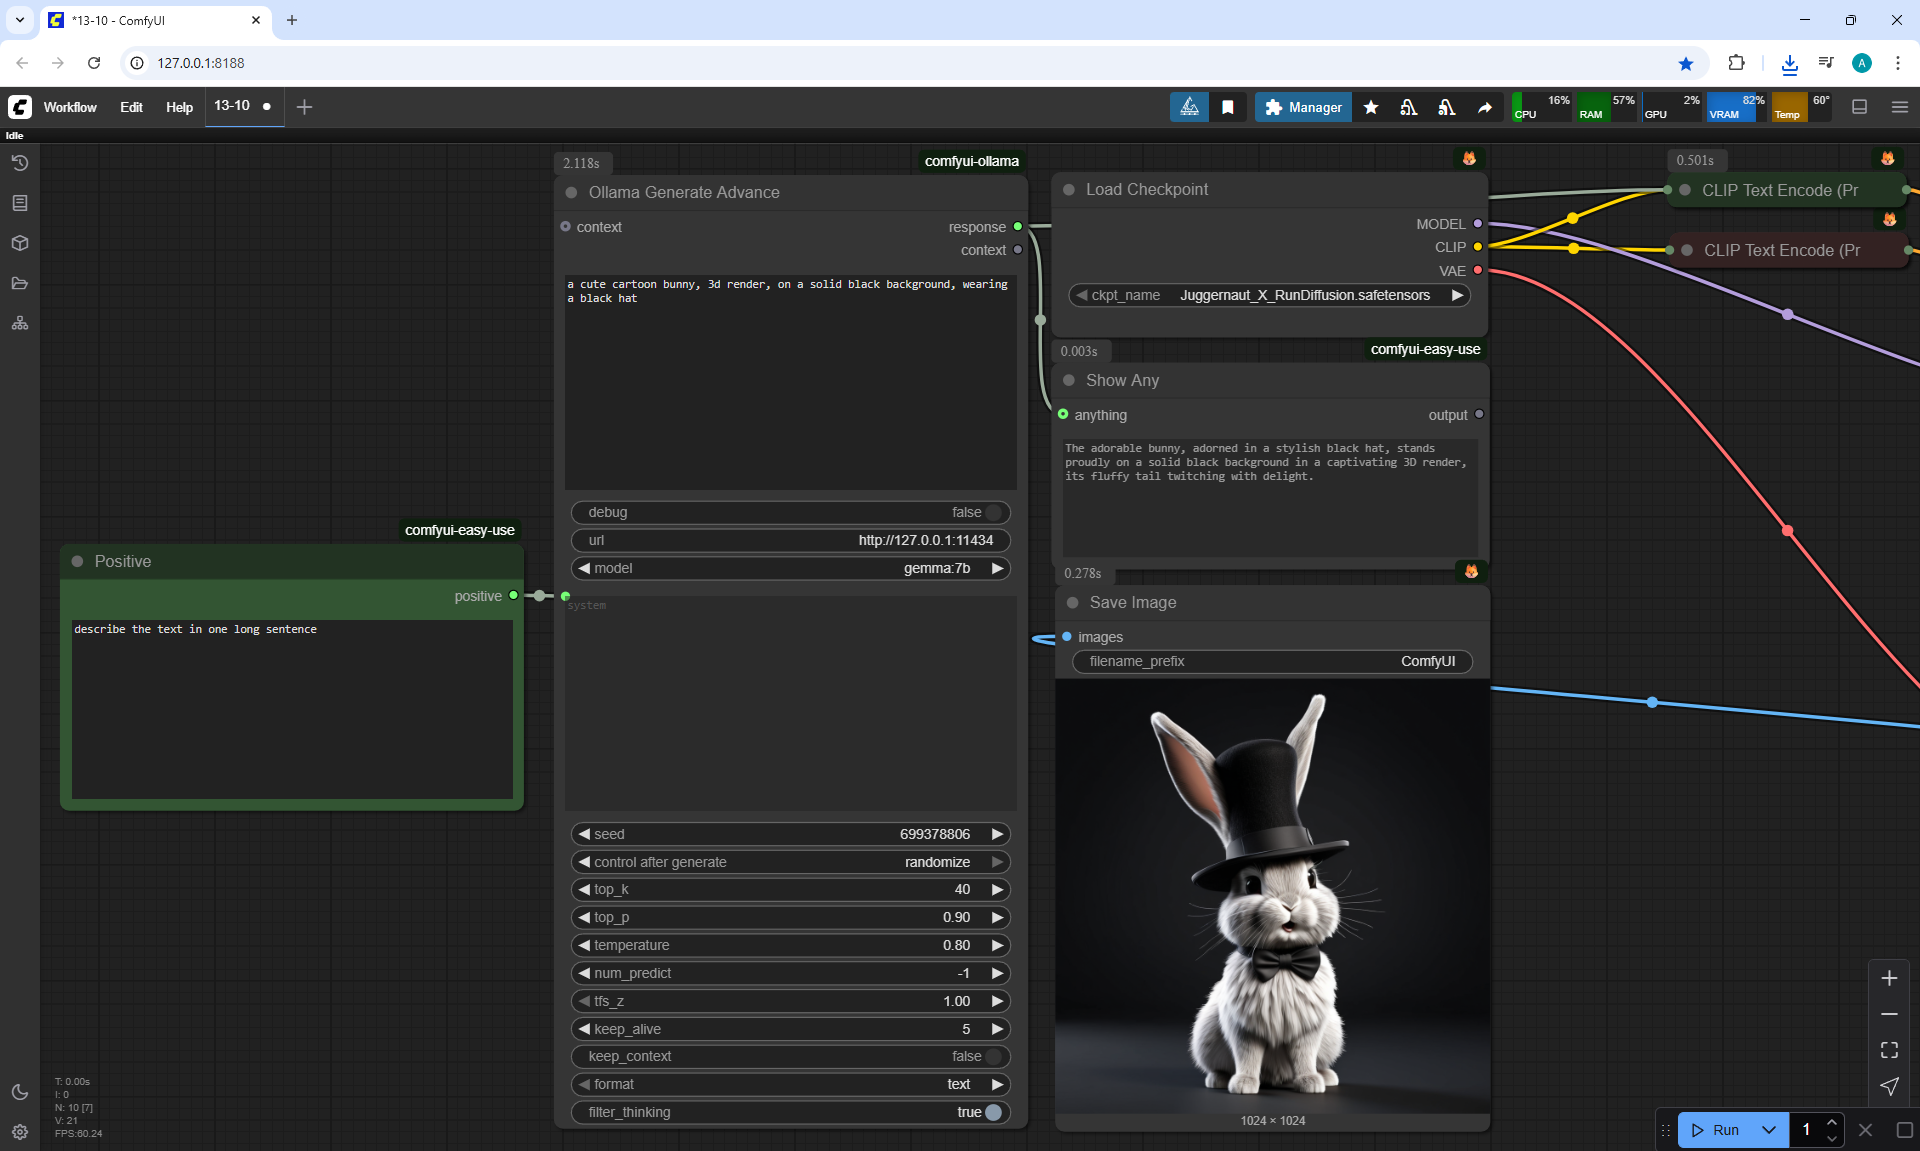The width and height of the screenshot is (1920, 1151).
Task: Open the model library cube icon
Action: [20, 243]
